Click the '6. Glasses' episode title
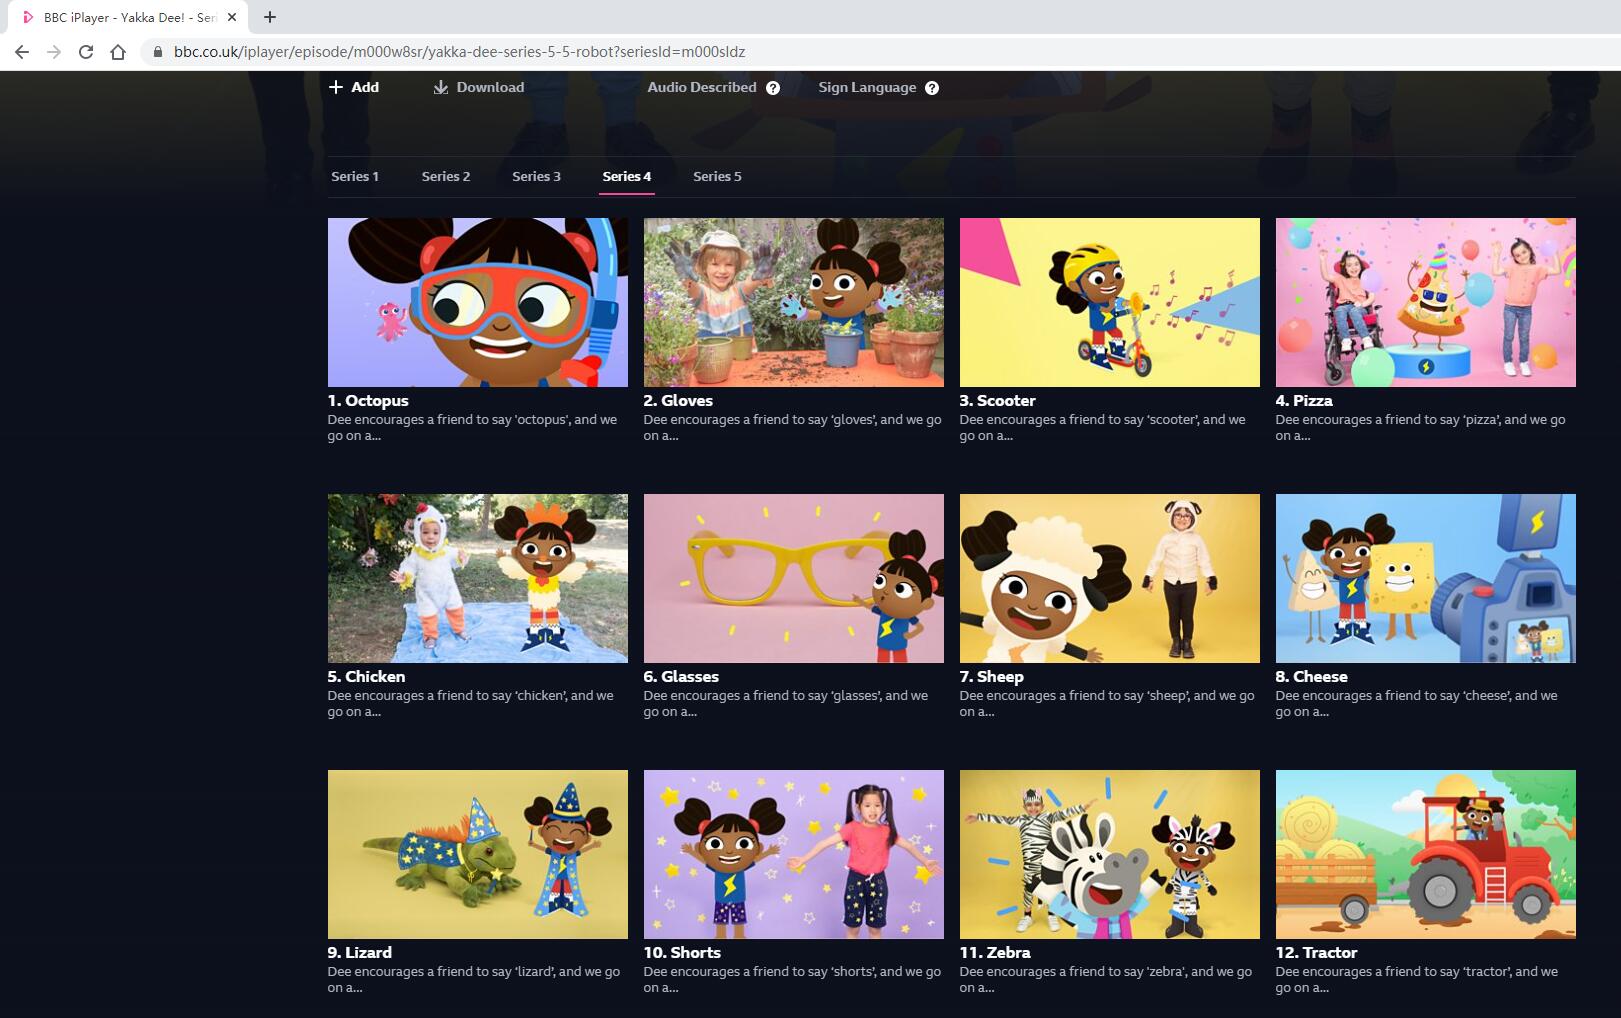Viewport: 1621px width, 1018px height. coord(682,676)
